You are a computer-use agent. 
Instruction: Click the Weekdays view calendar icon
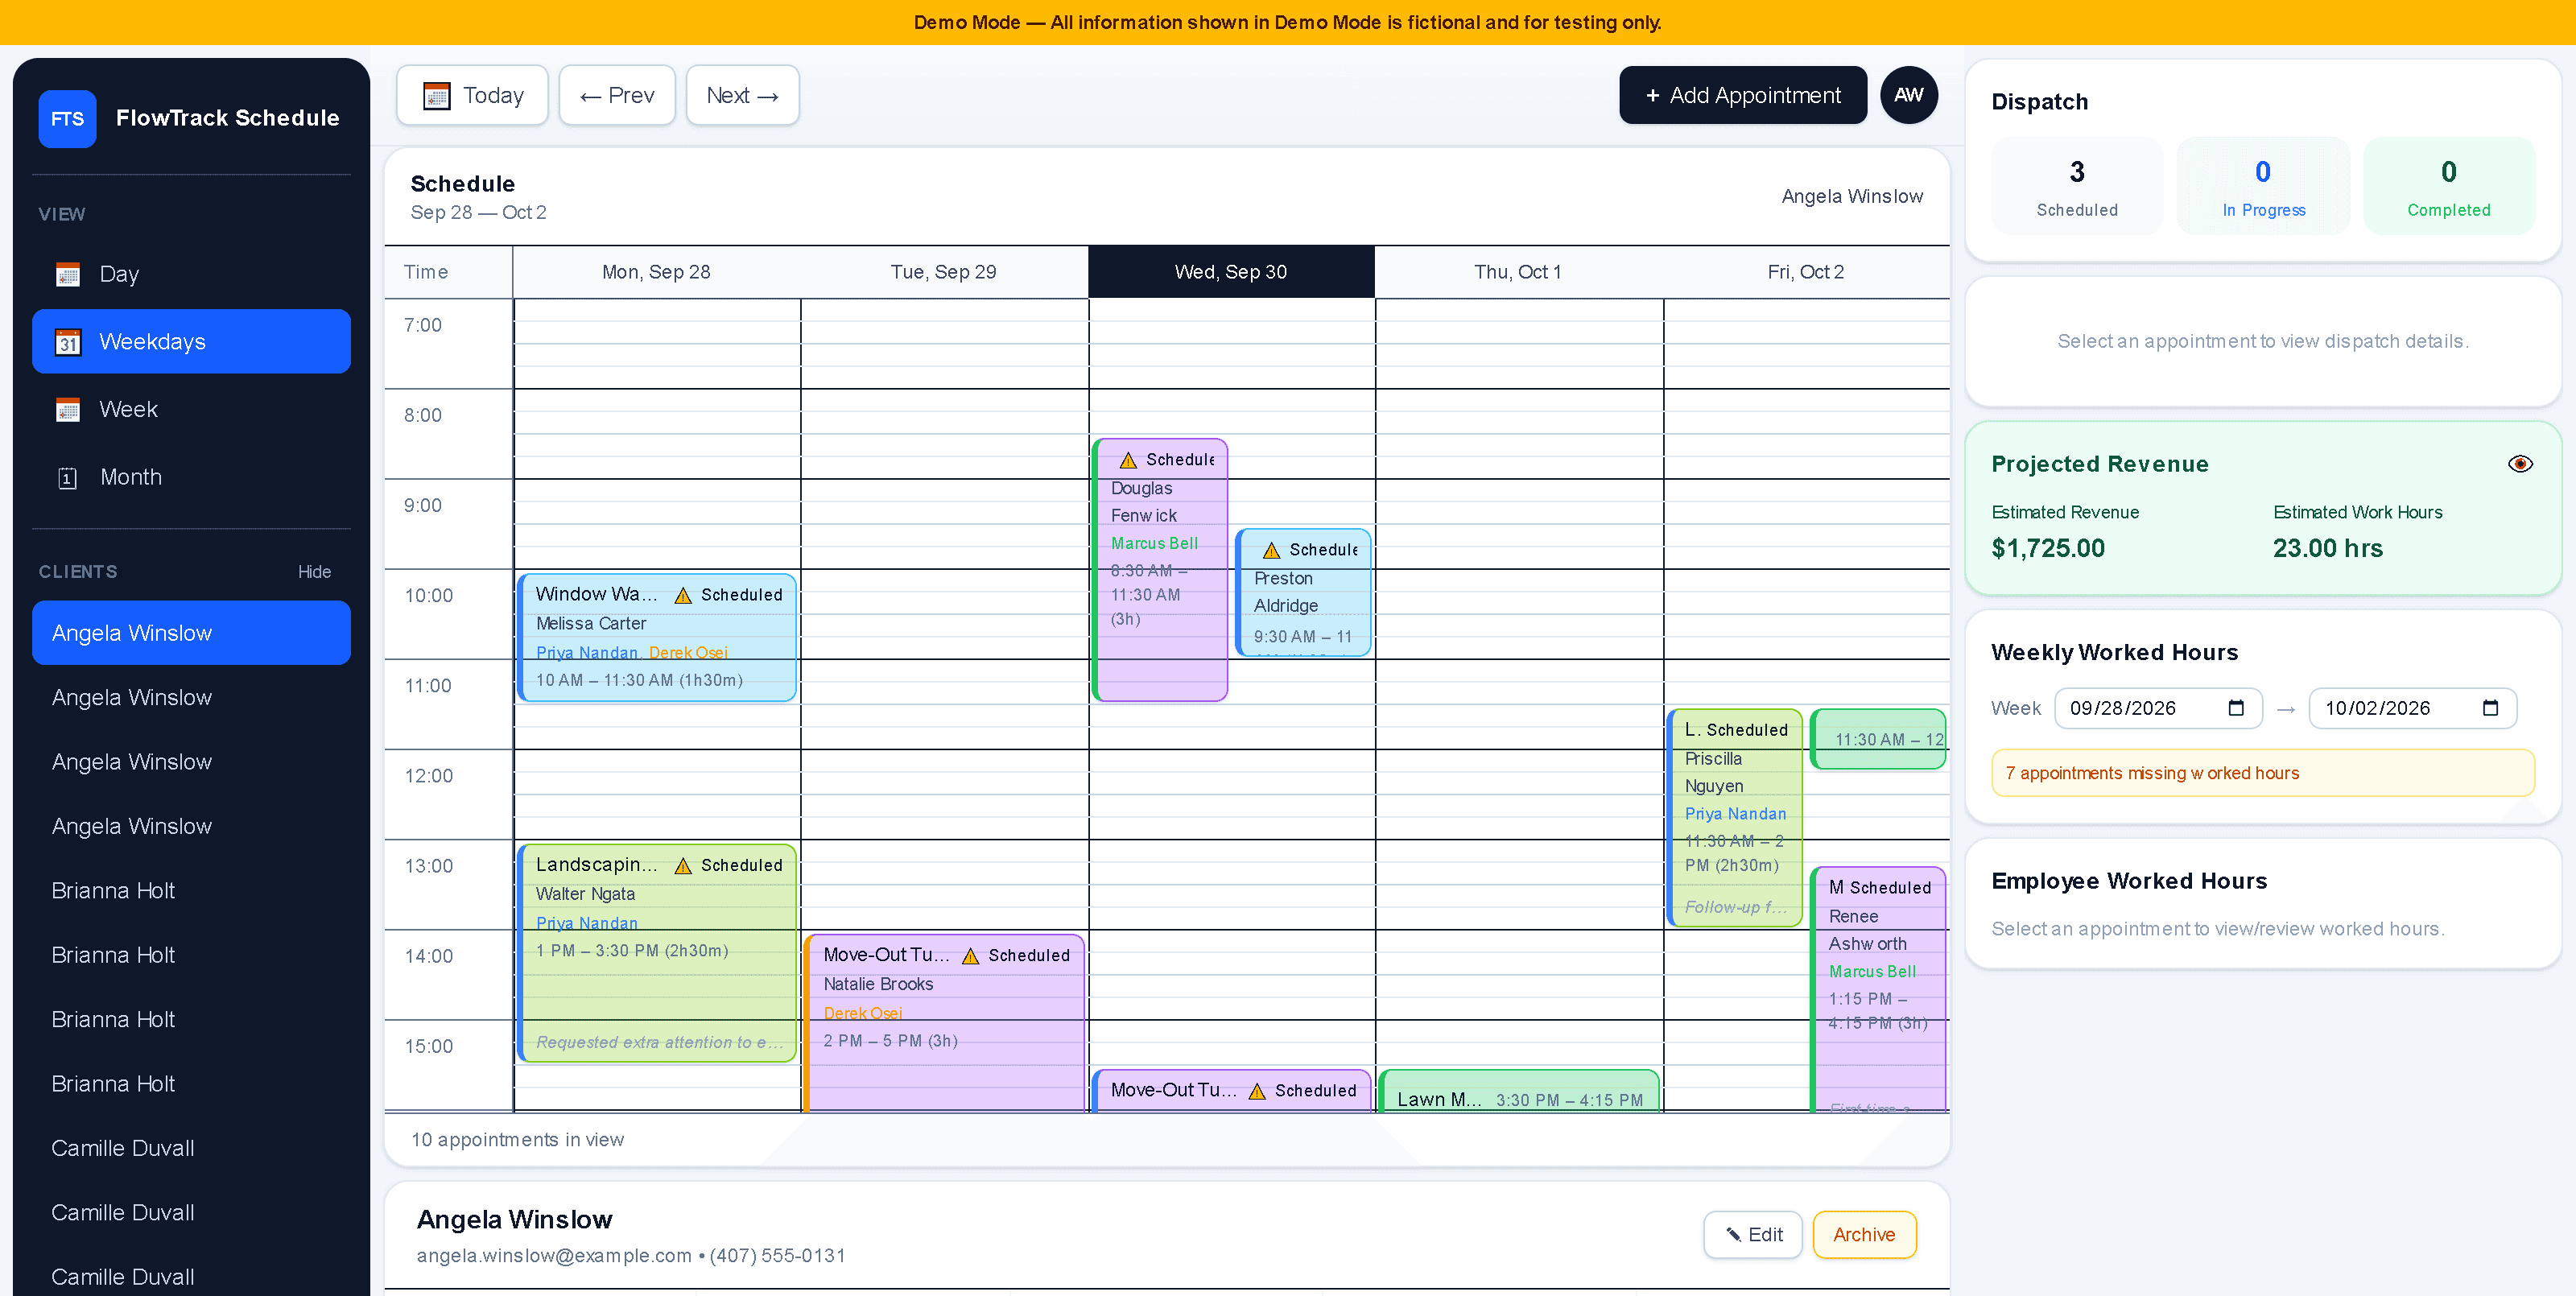point(68,342)
